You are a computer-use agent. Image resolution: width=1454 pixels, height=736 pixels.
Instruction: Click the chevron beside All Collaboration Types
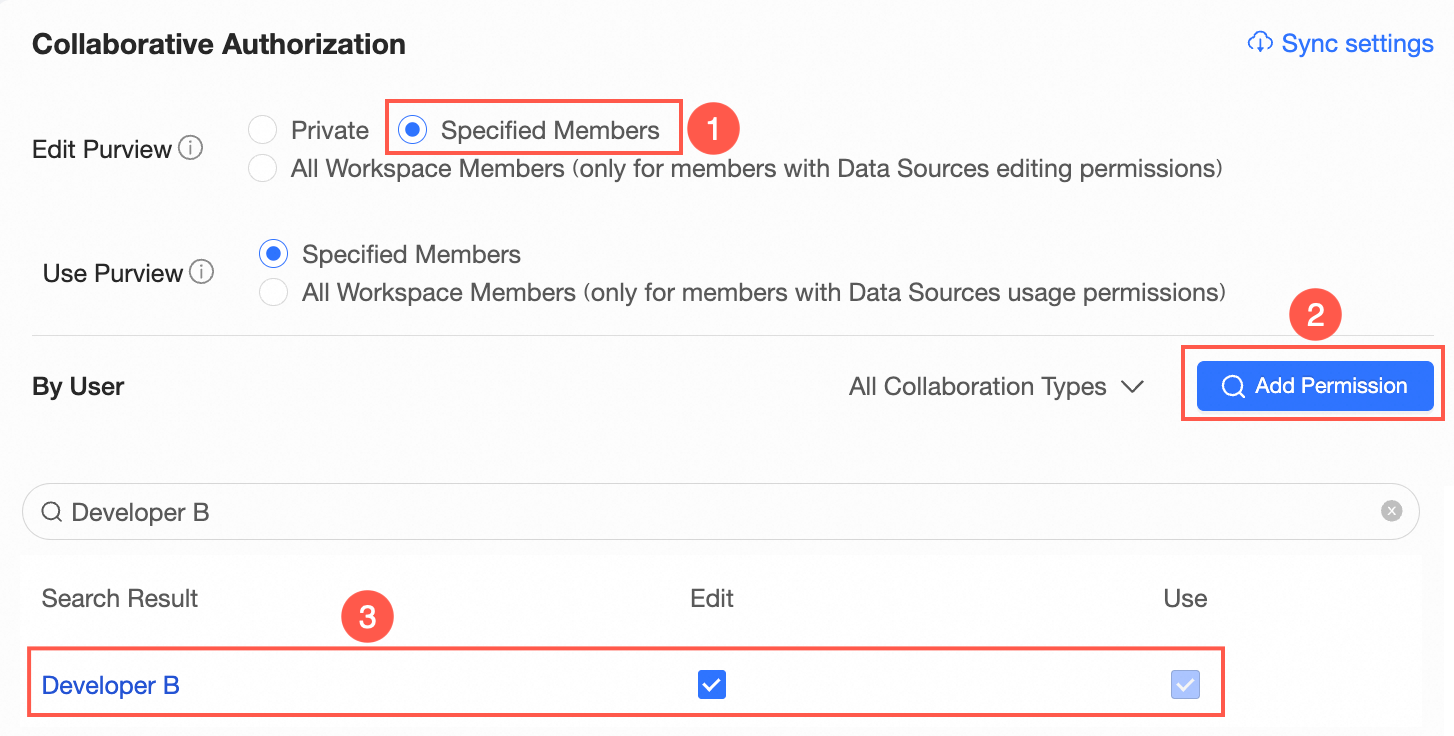pos(1132,387)
